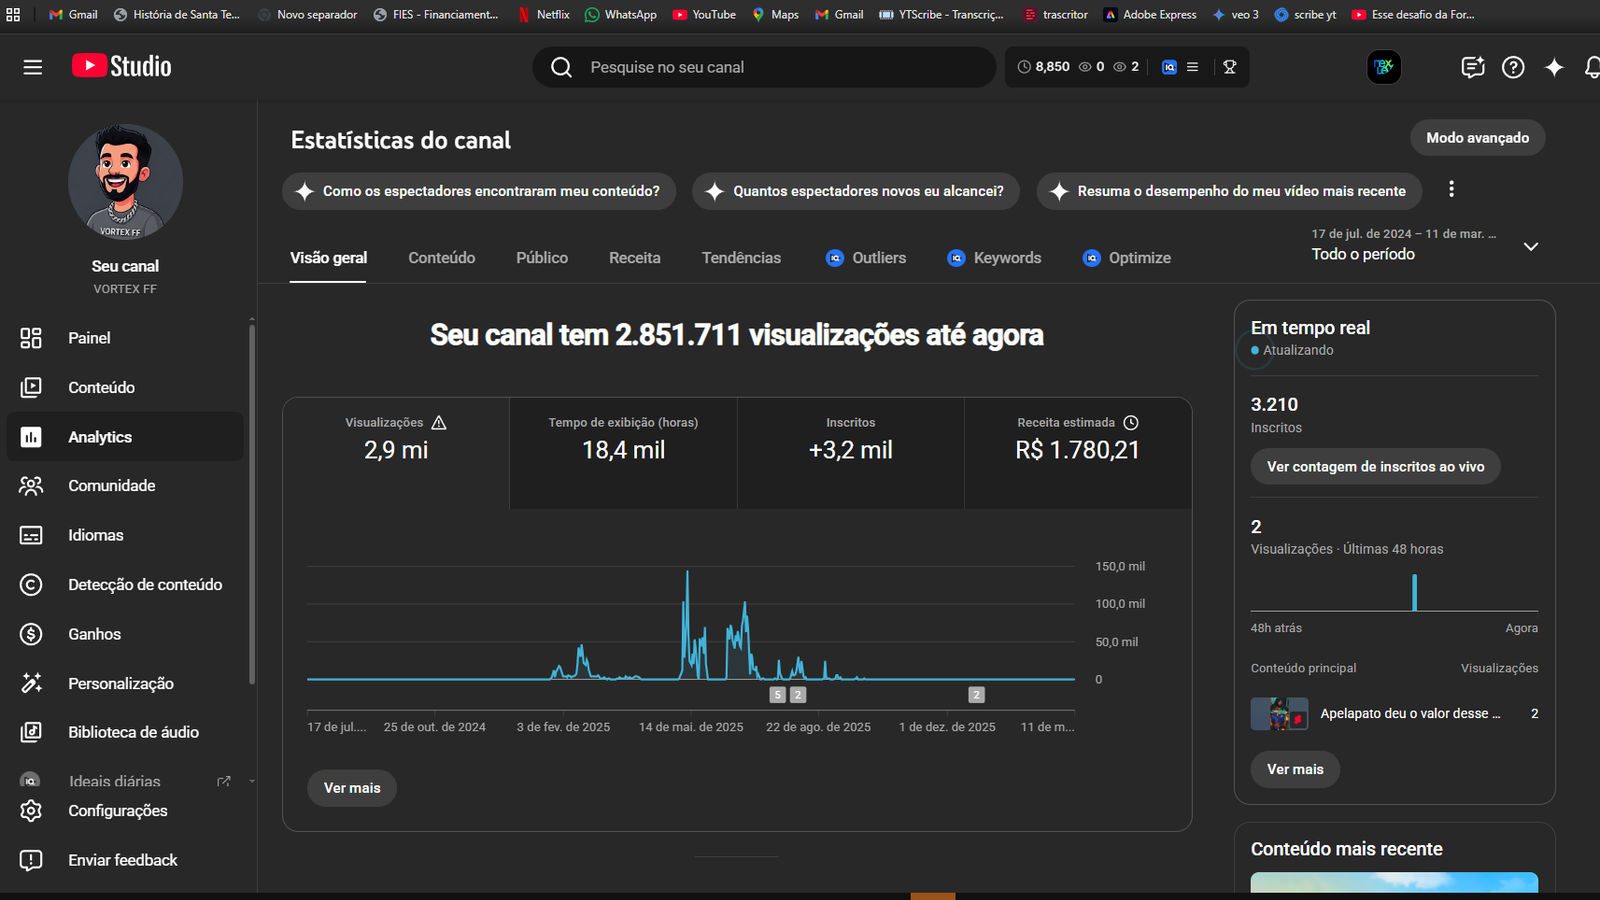Click the sparkle icon in header
The width and height of the screenshot is (1600, 900).
[1554, 67]
